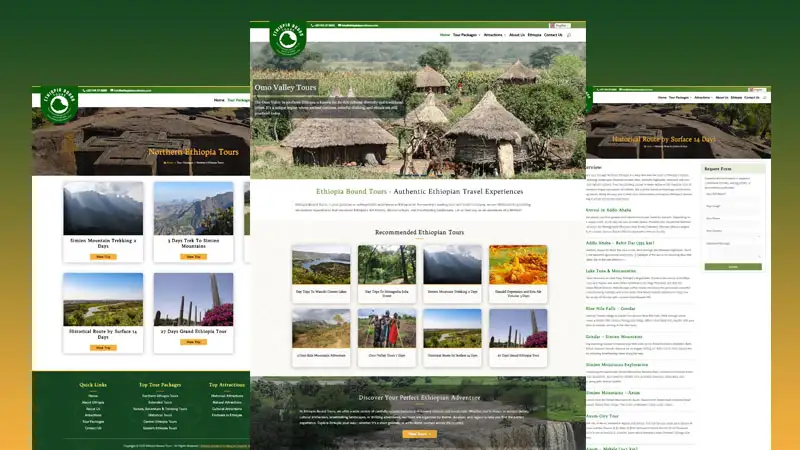Open Historical Route by Surface card on homepage
Screen dimensions: 800x450
coord(452,337)
